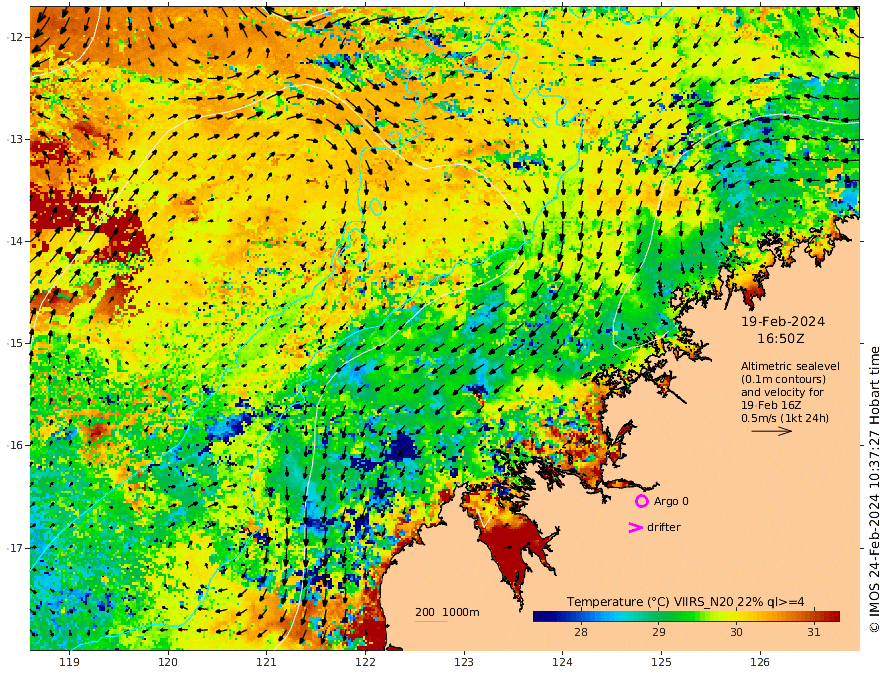Click the latitude -15 axis label
The width and height of the screenshot is (880, 680).
tap(15, 343)
